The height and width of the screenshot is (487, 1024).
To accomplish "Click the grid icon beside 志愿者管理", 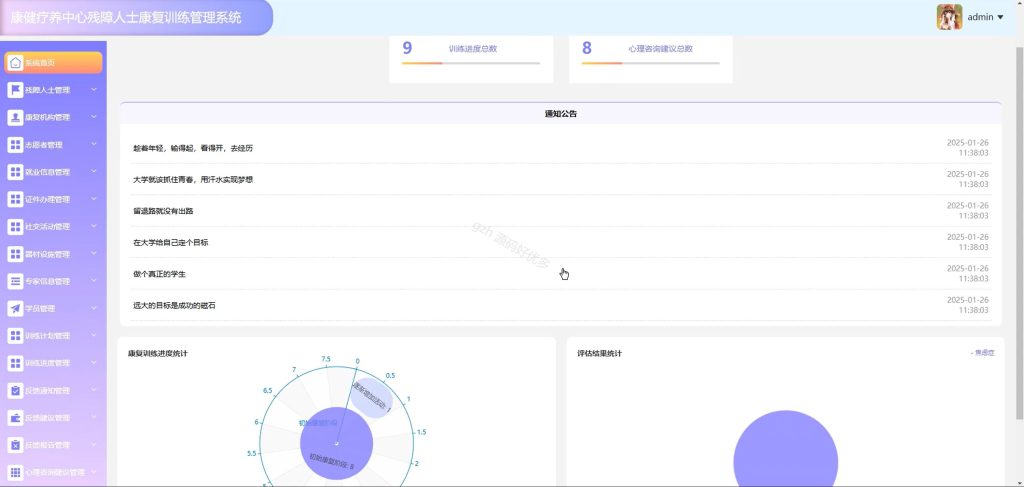I will pos(15,145).
